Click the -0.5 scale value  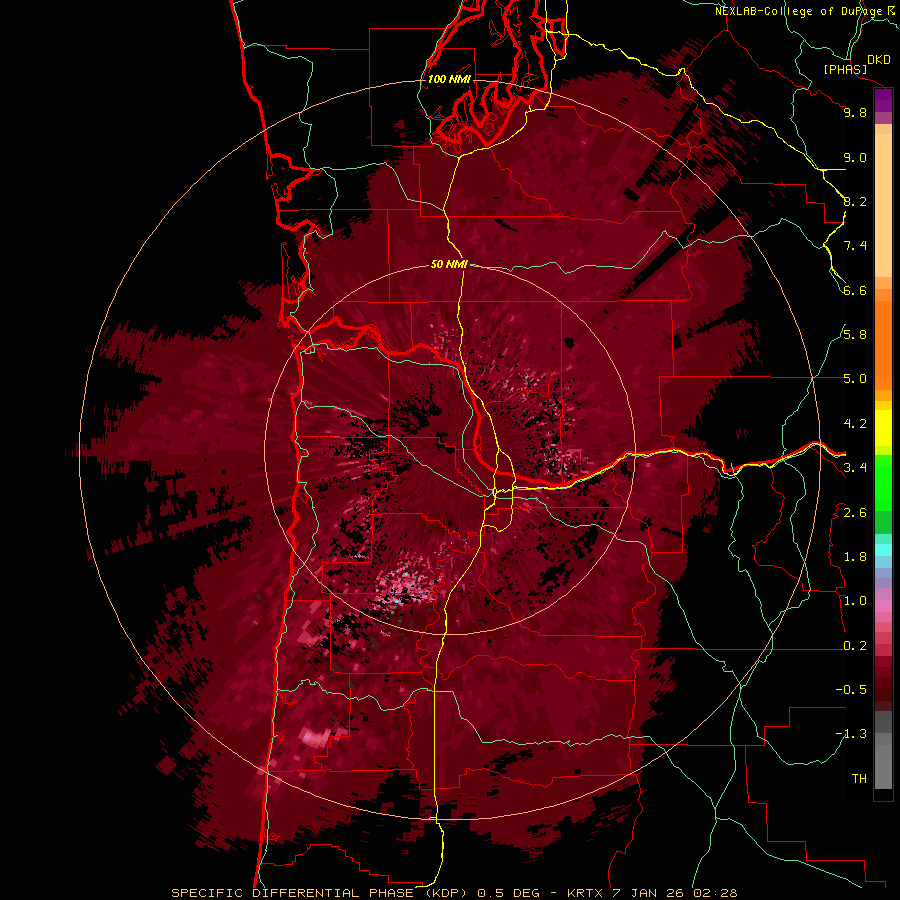click(851, 690)
